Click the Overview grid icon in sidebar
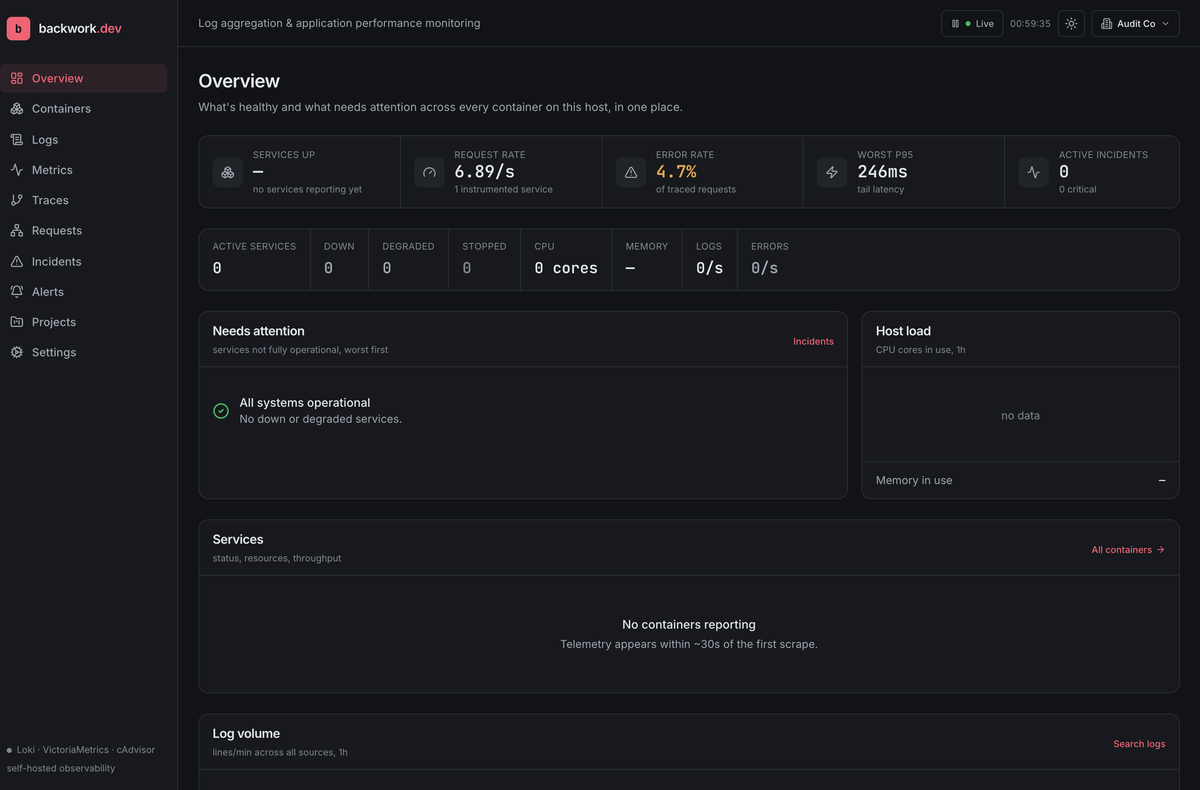 [17, 78]
